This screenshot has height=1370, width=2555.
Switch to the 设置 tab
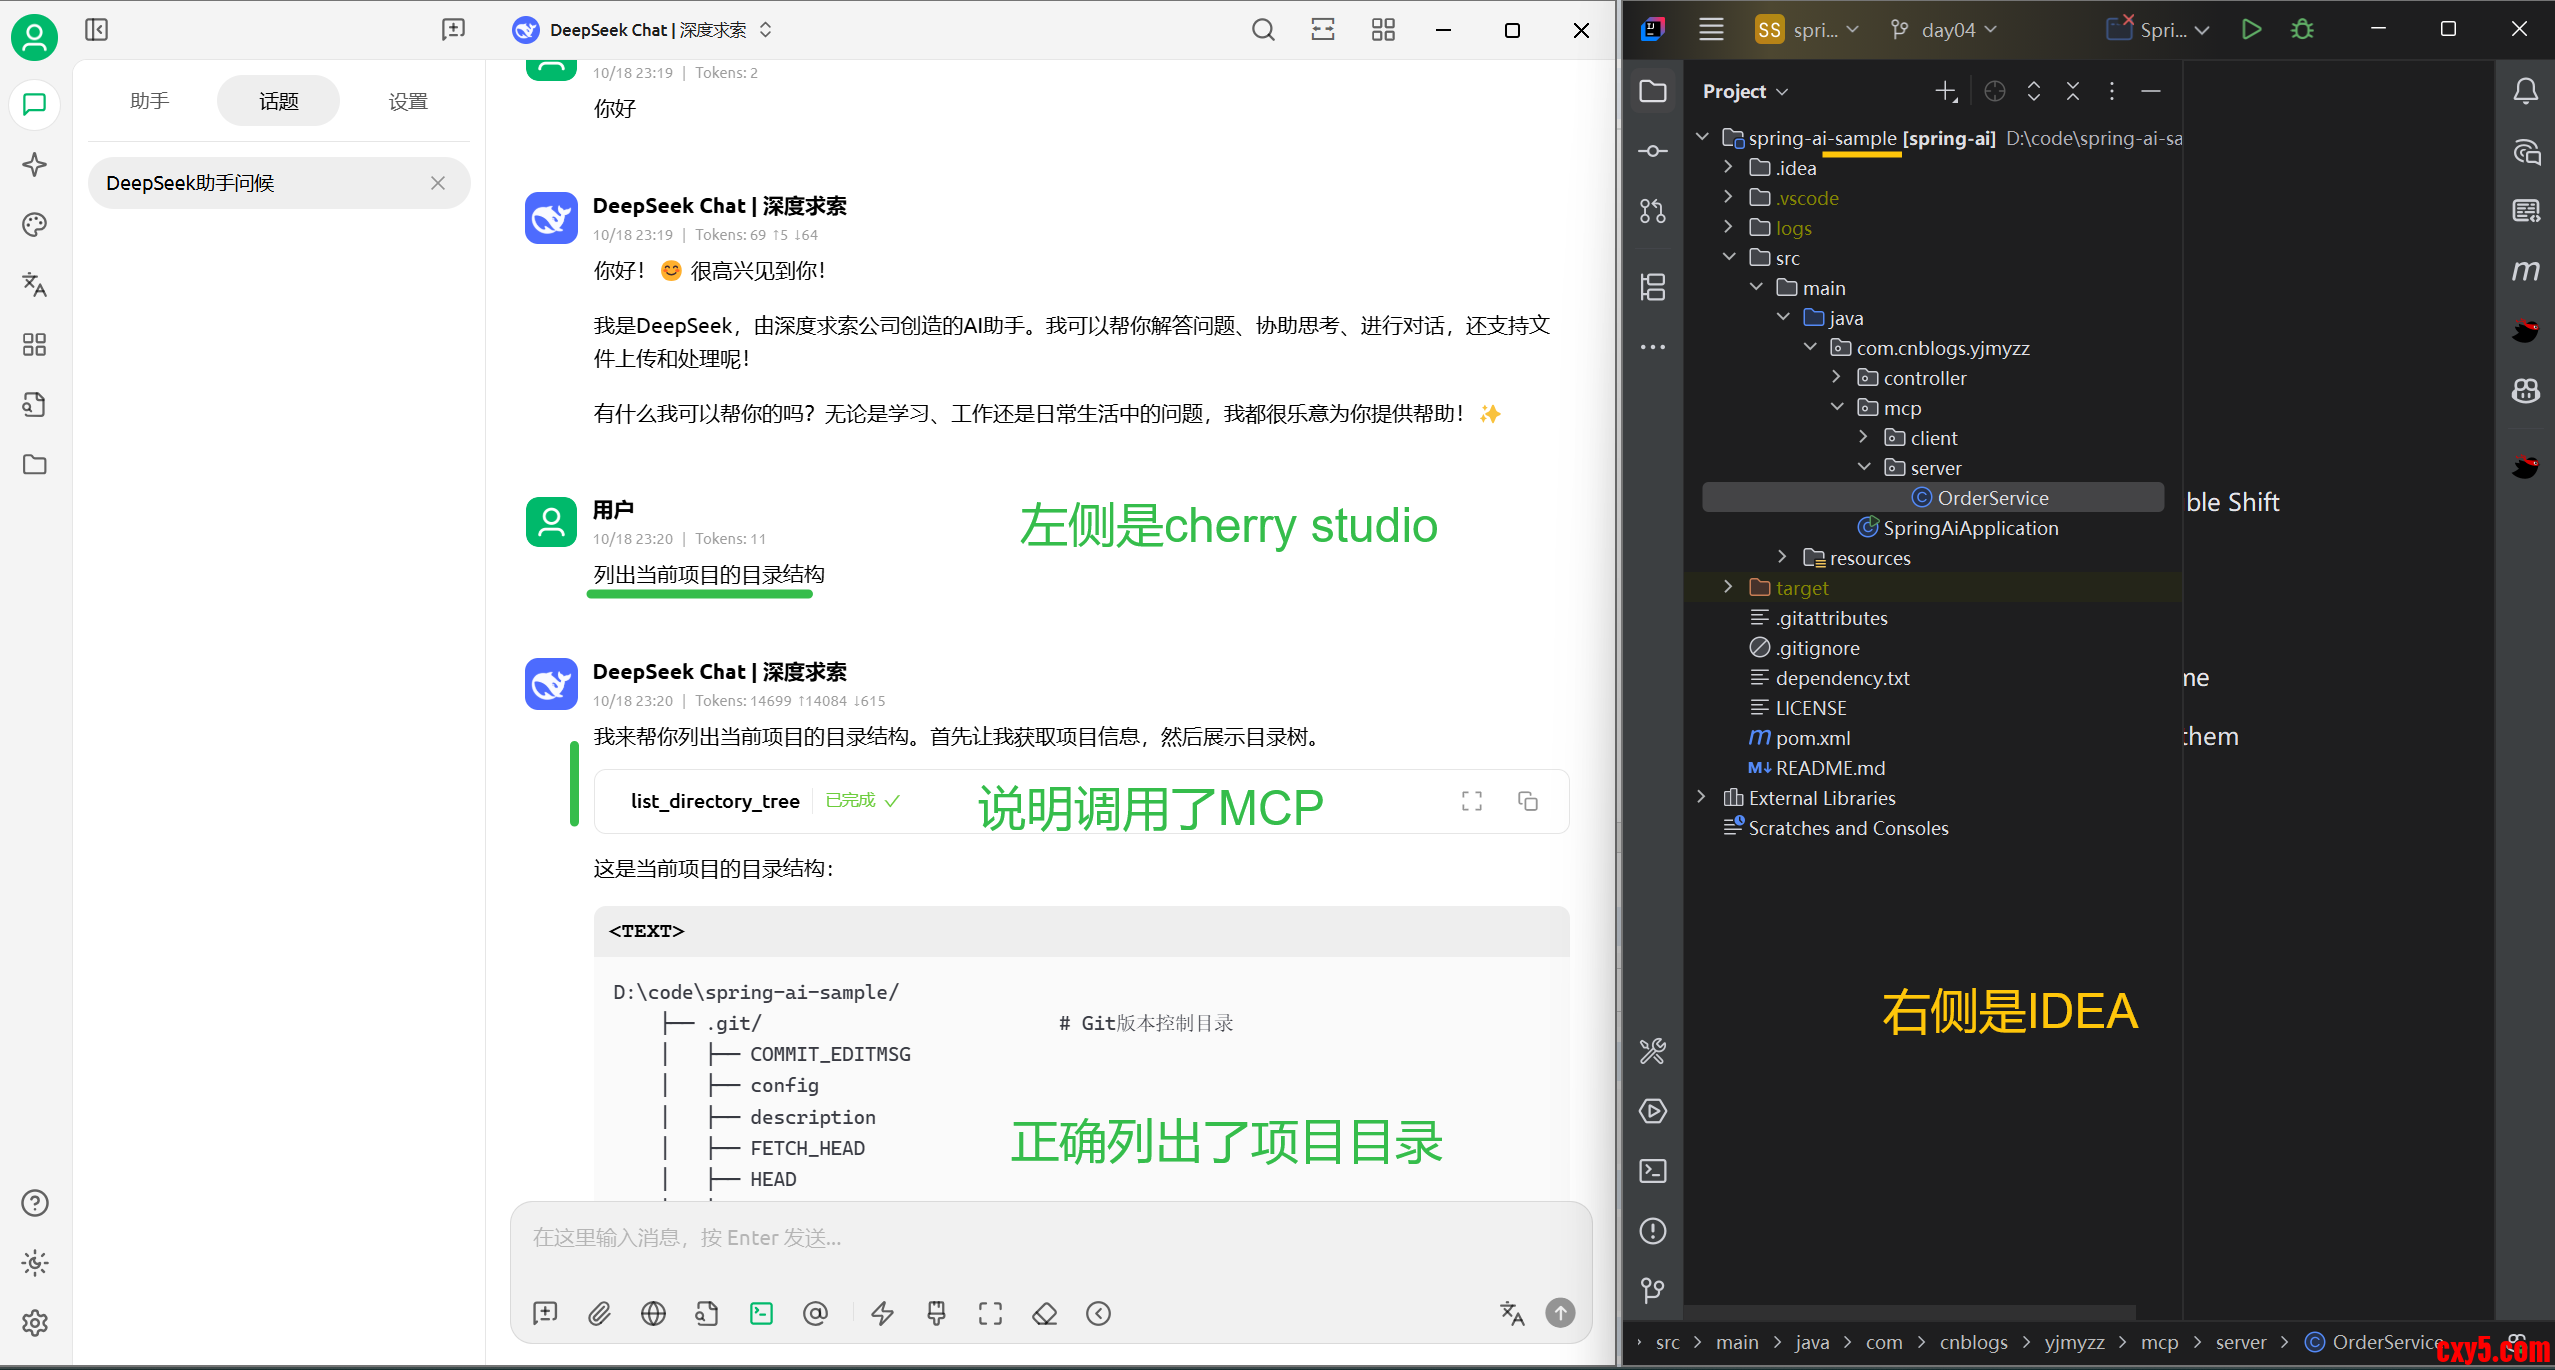(x=408, y=101)
